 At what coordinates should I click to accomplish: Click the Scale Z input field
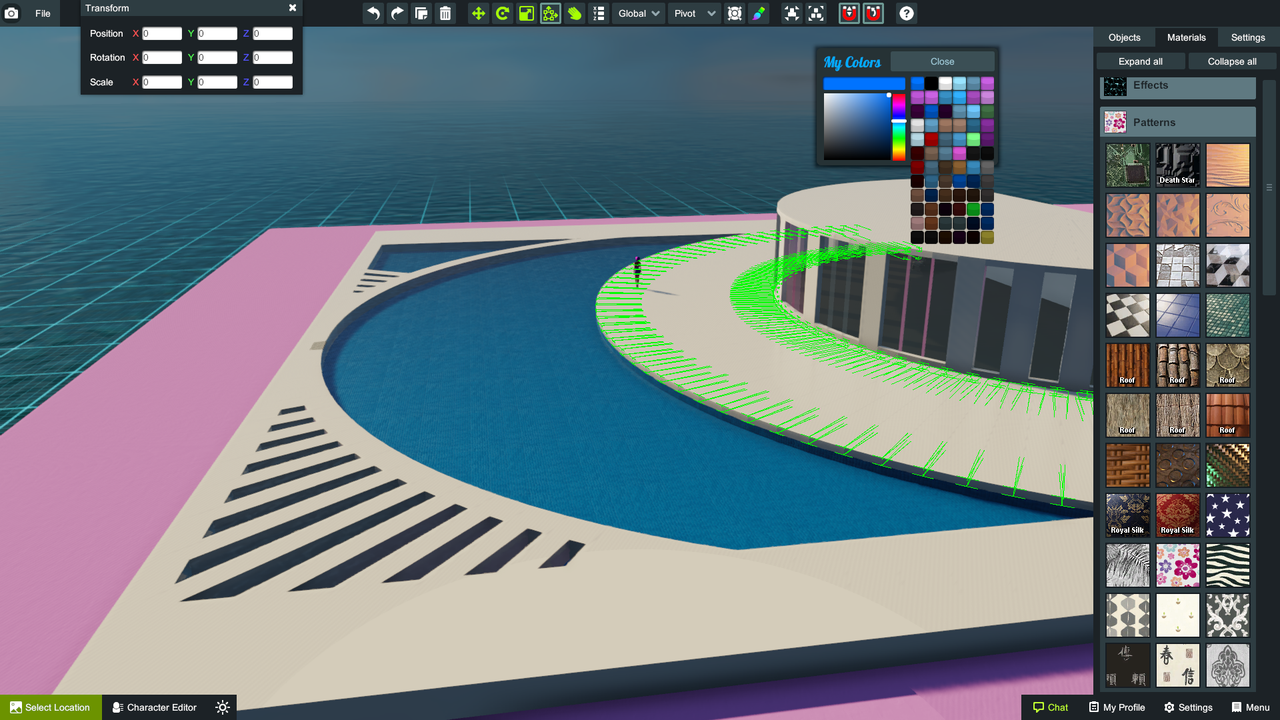[x=272, y=82]
